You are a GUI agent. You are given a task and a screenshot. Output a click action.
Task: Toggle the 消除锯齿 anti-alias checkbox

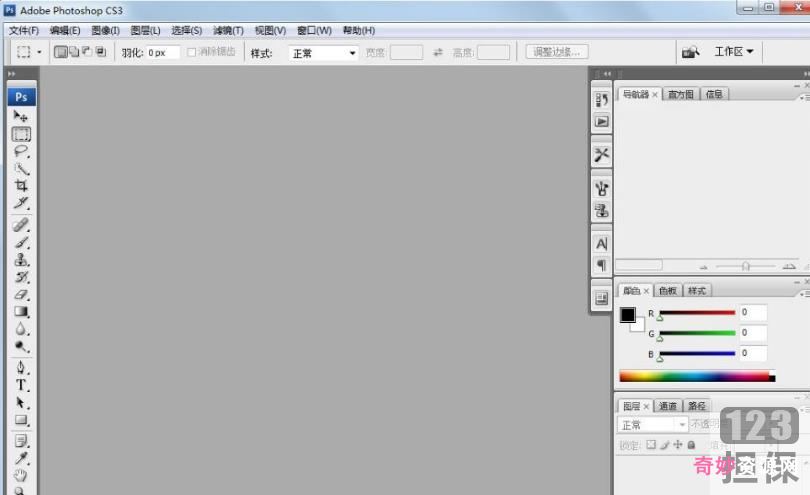pyautogui.click(x=192, y=52)
